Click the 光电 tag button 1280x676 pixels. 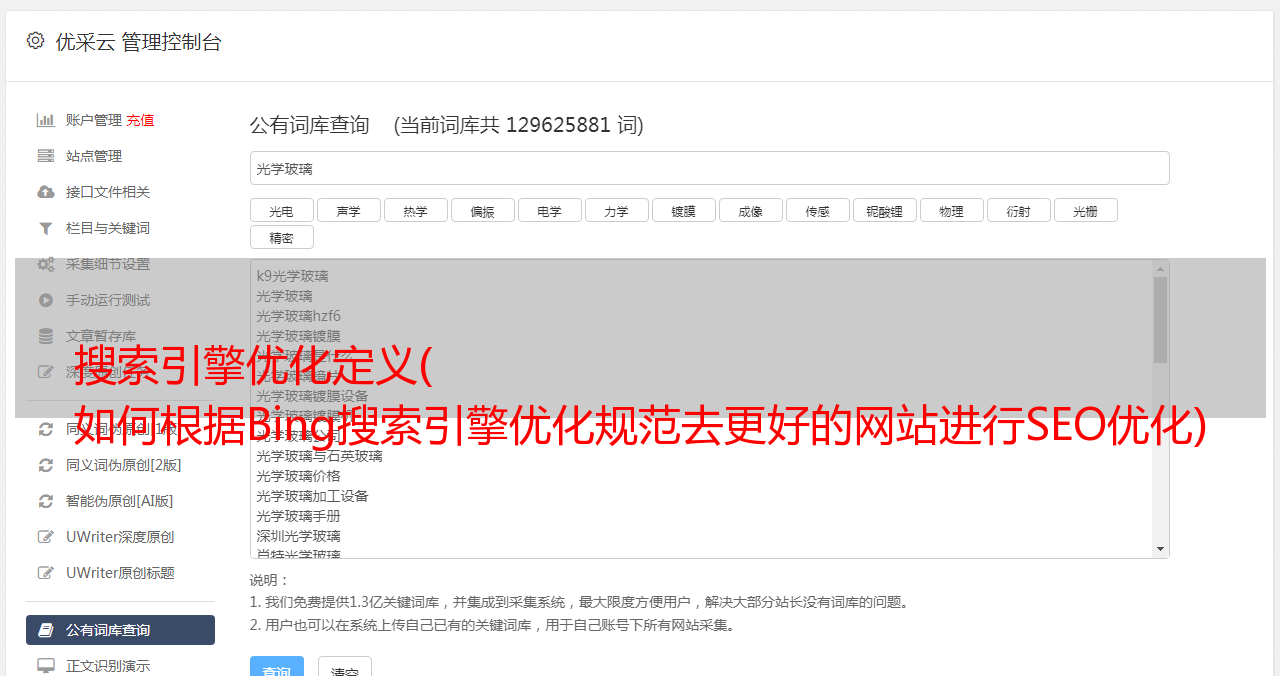pos(281,211)
